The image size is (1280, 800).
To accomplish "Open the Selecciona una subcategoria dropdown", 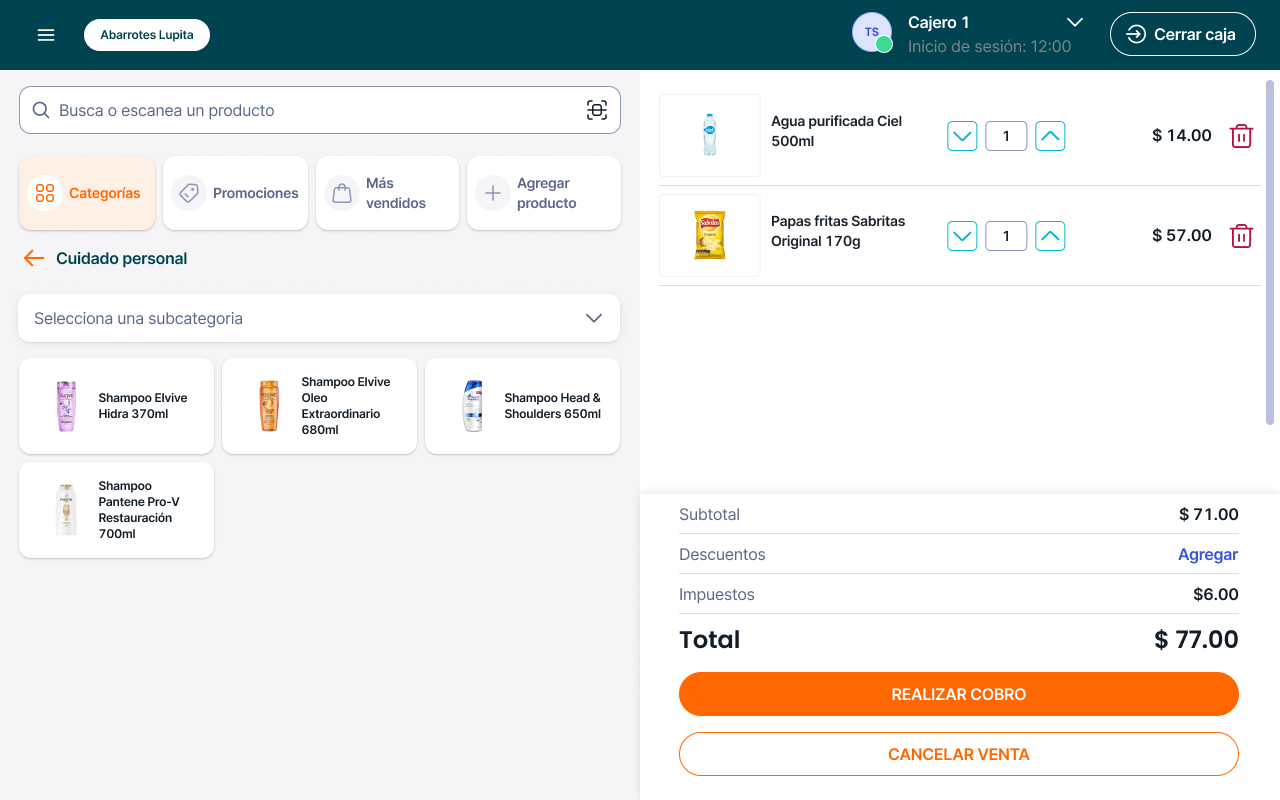I will pyautogui.click(x=319, y=318).
